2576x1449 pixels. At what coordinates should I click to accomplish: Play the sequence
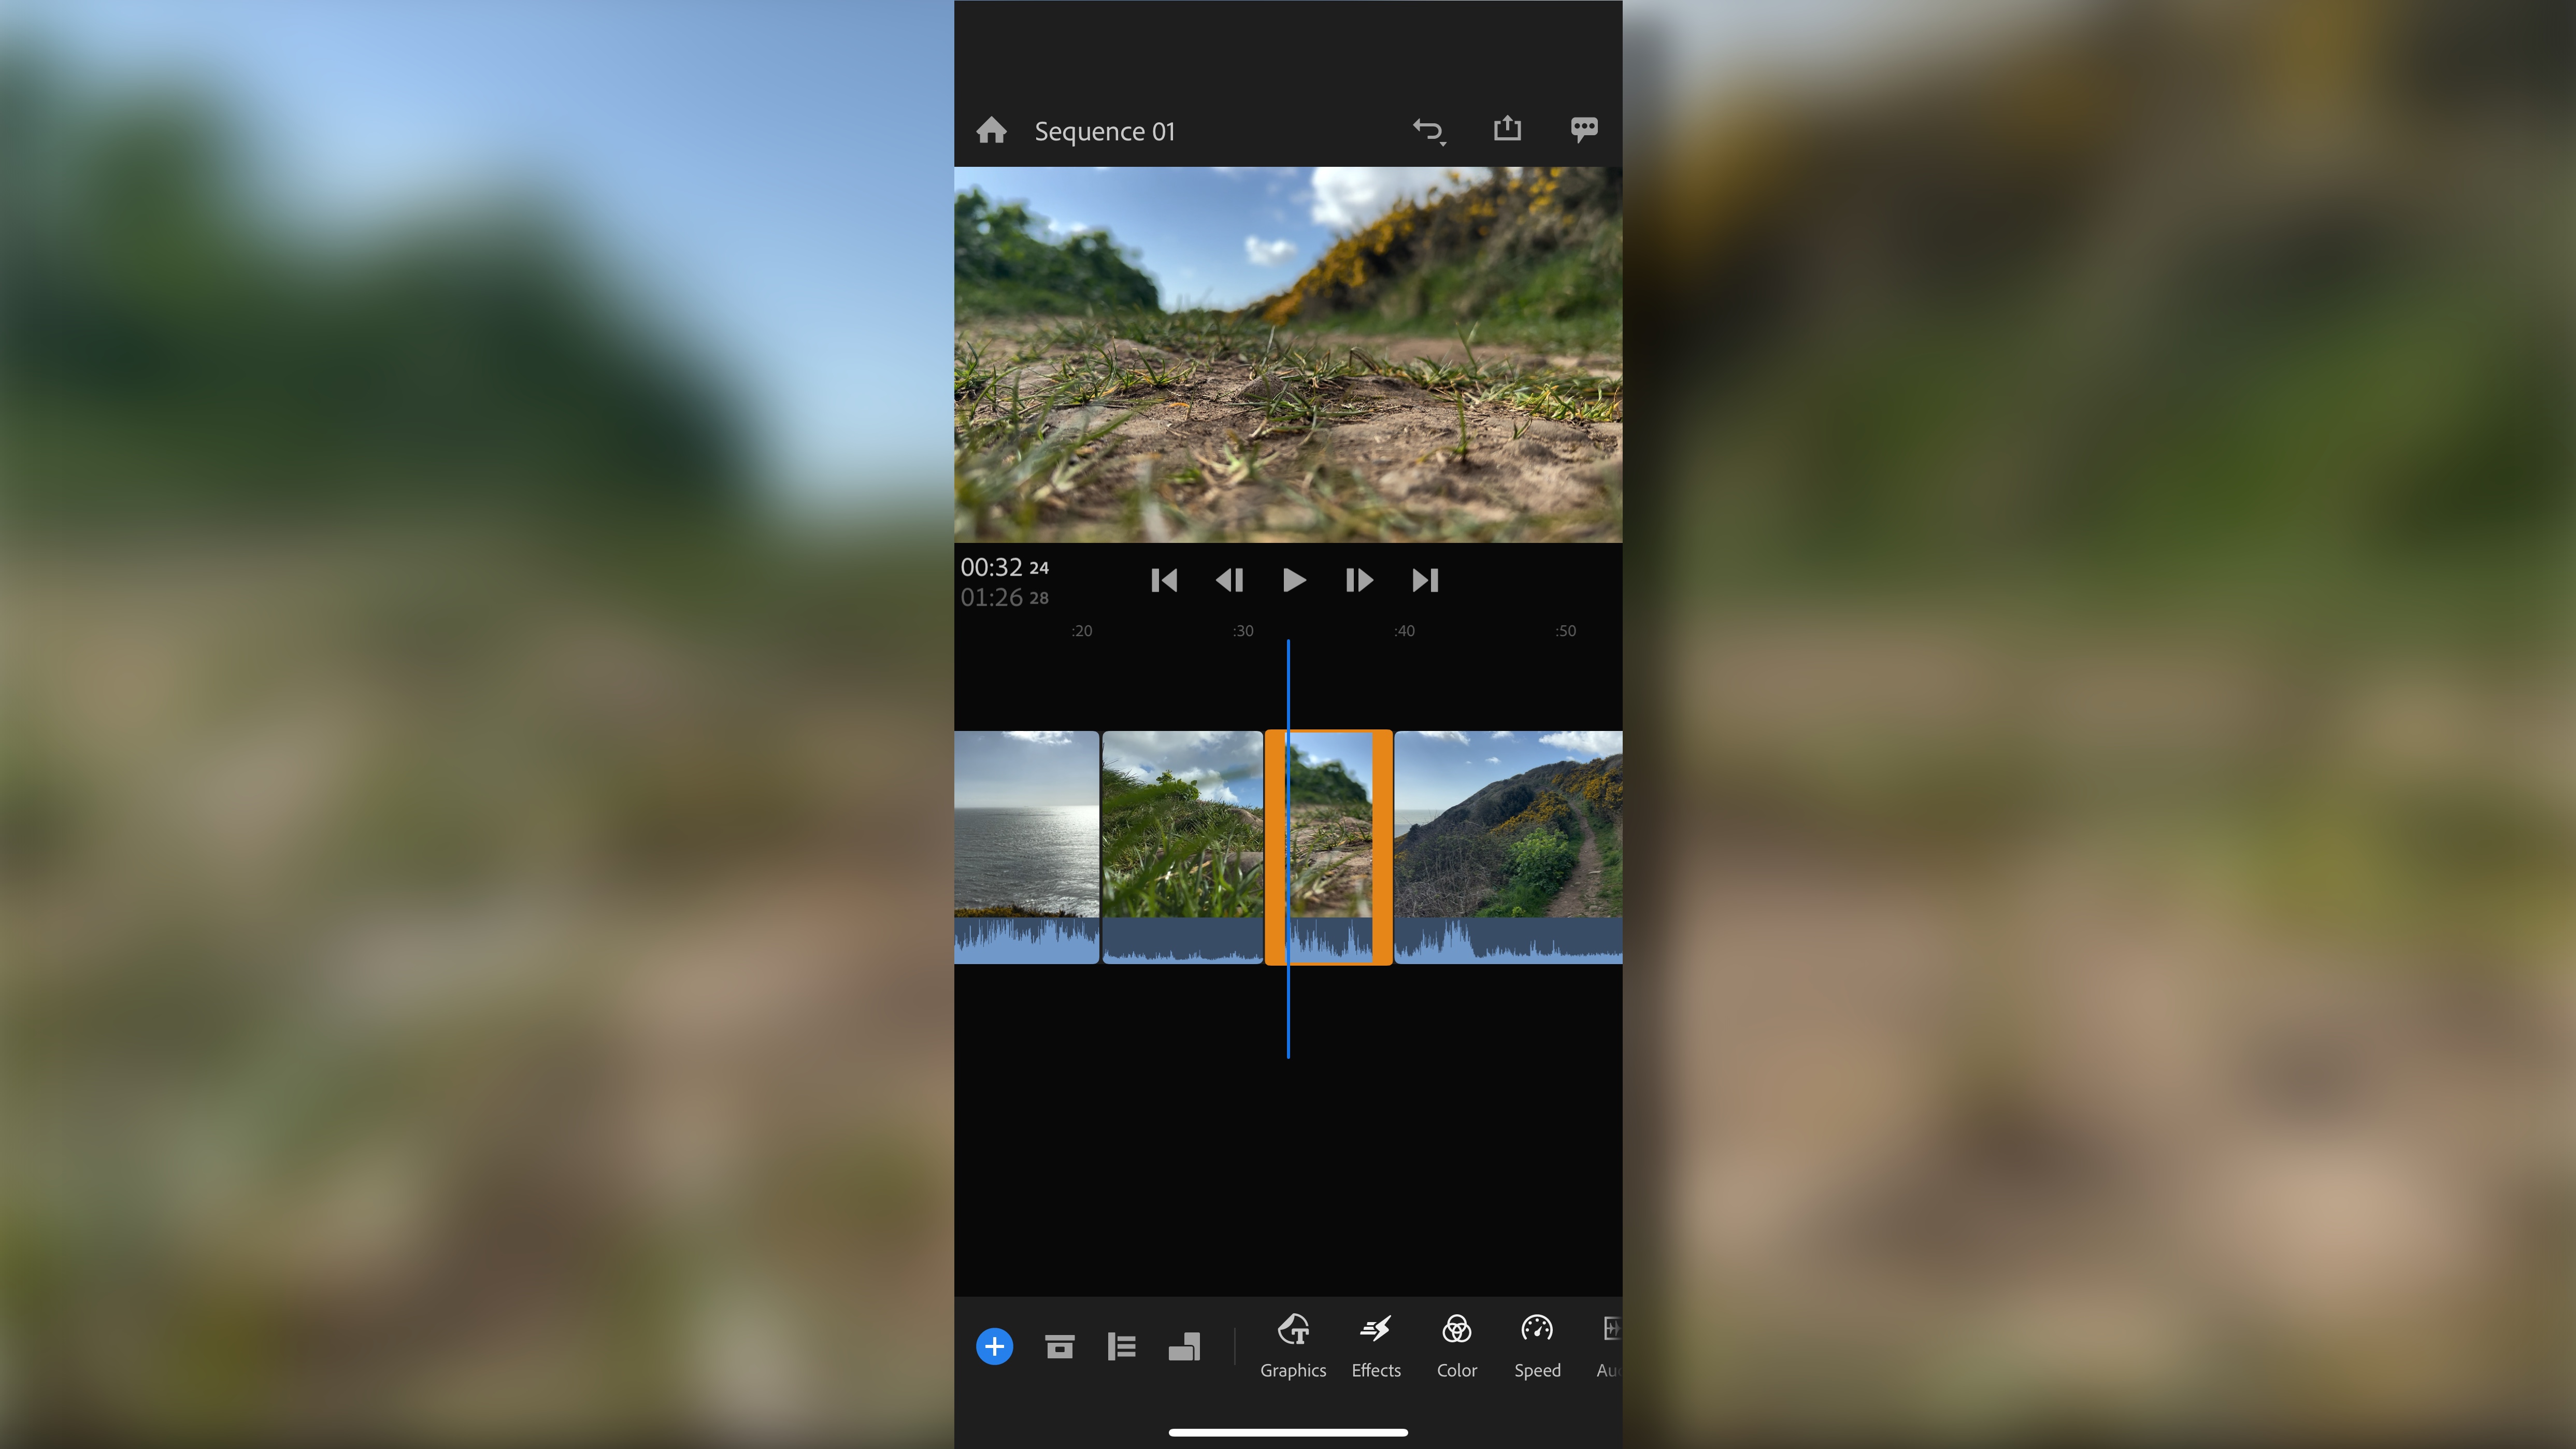tap(1293, 580)
